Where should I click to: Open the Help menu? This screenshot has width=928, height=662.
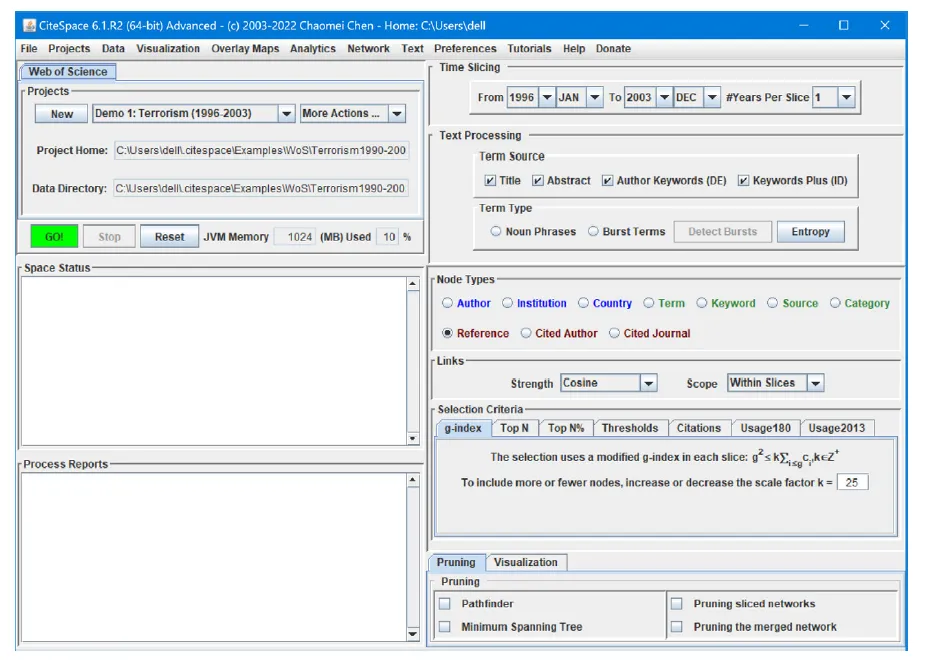[573, 49]
